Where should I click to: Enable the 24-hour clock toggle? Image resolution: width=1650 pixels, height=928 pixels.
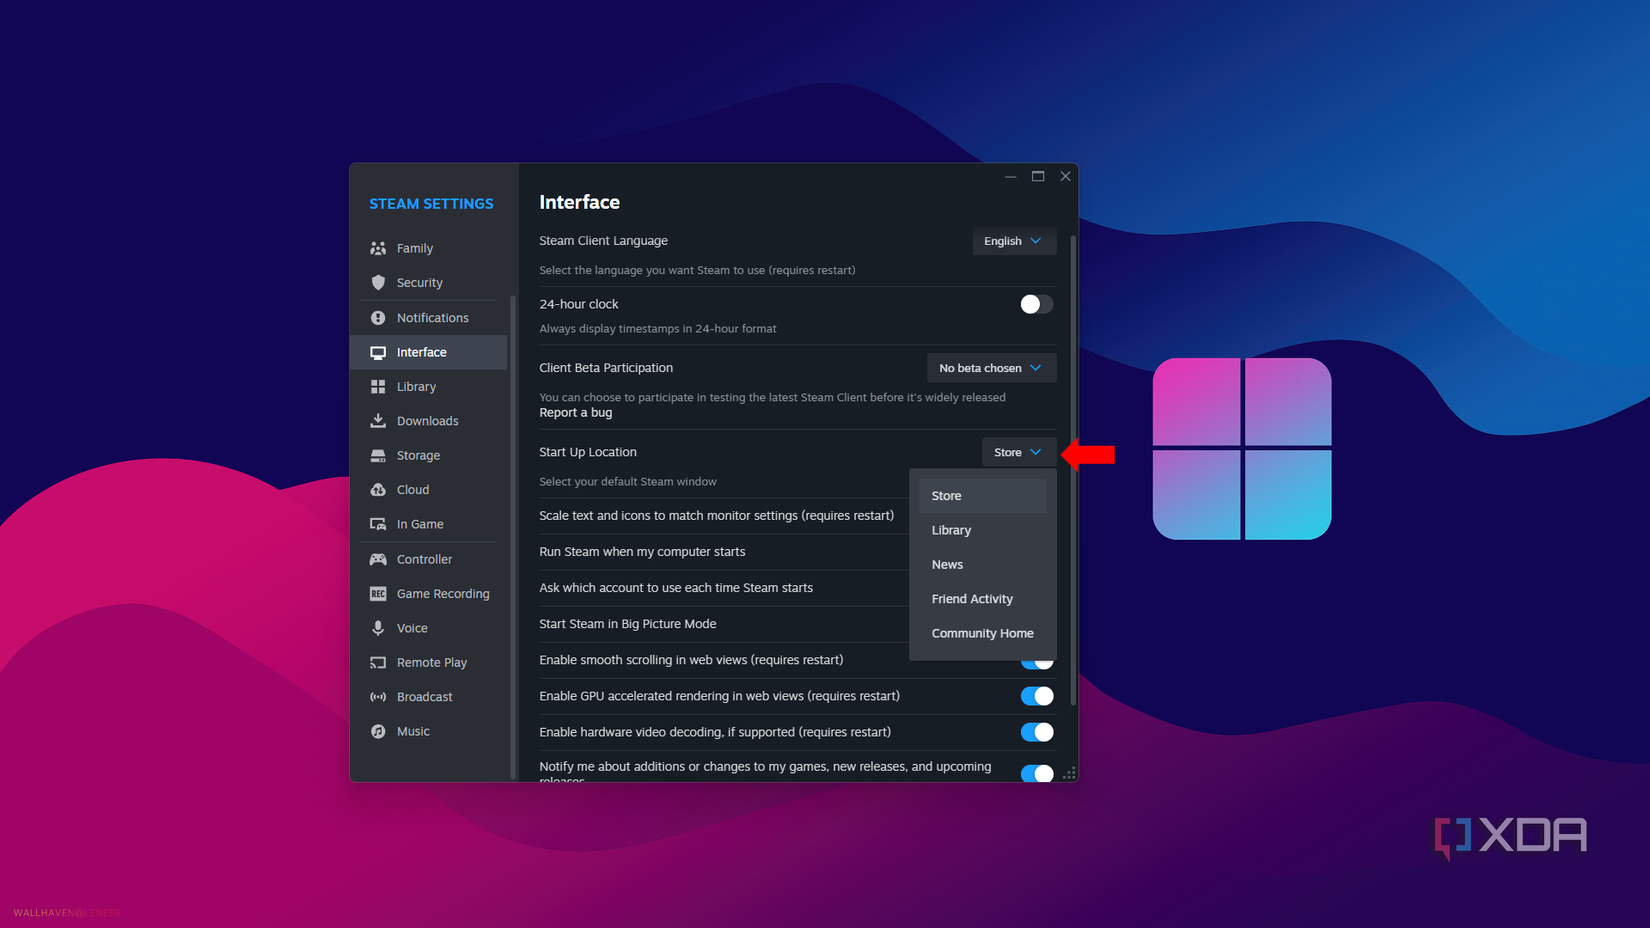[x=1036, y=304]
